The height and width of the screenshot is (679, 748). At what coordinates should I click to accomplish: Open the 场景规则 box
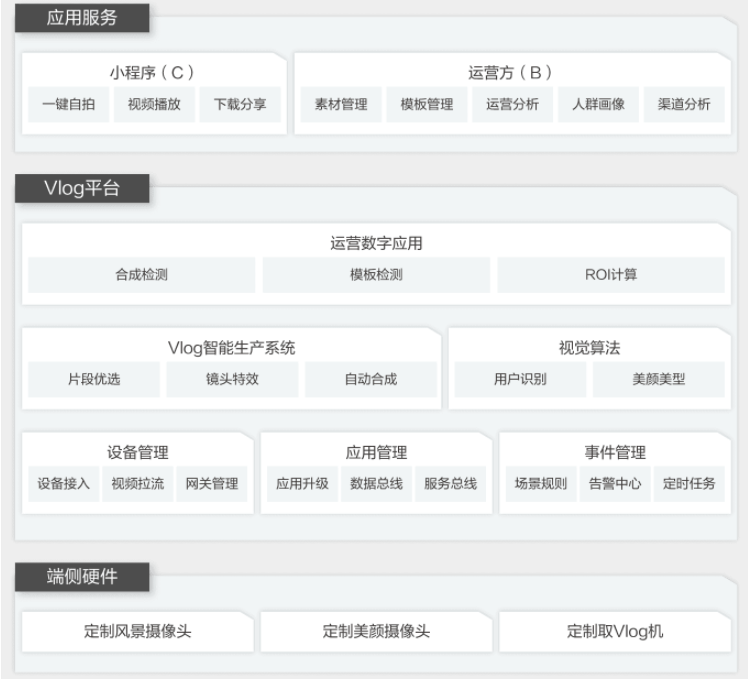click(x=541, y=484)
